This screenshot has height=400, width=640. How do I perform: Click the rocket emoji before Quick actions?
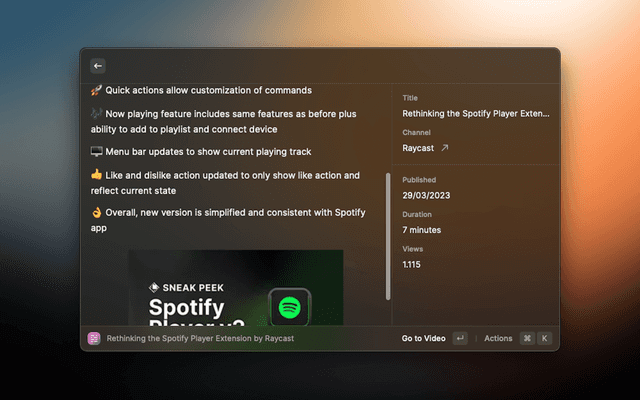(x=96, y=91)
